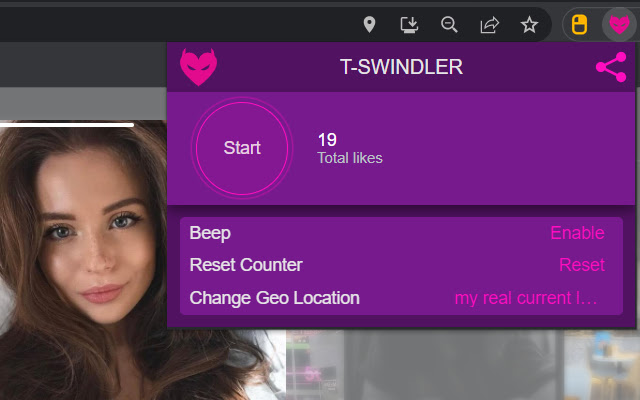Click the white photo progress bar above profile
This screenshot has height=400, width=640.
[x=67, y=125]
